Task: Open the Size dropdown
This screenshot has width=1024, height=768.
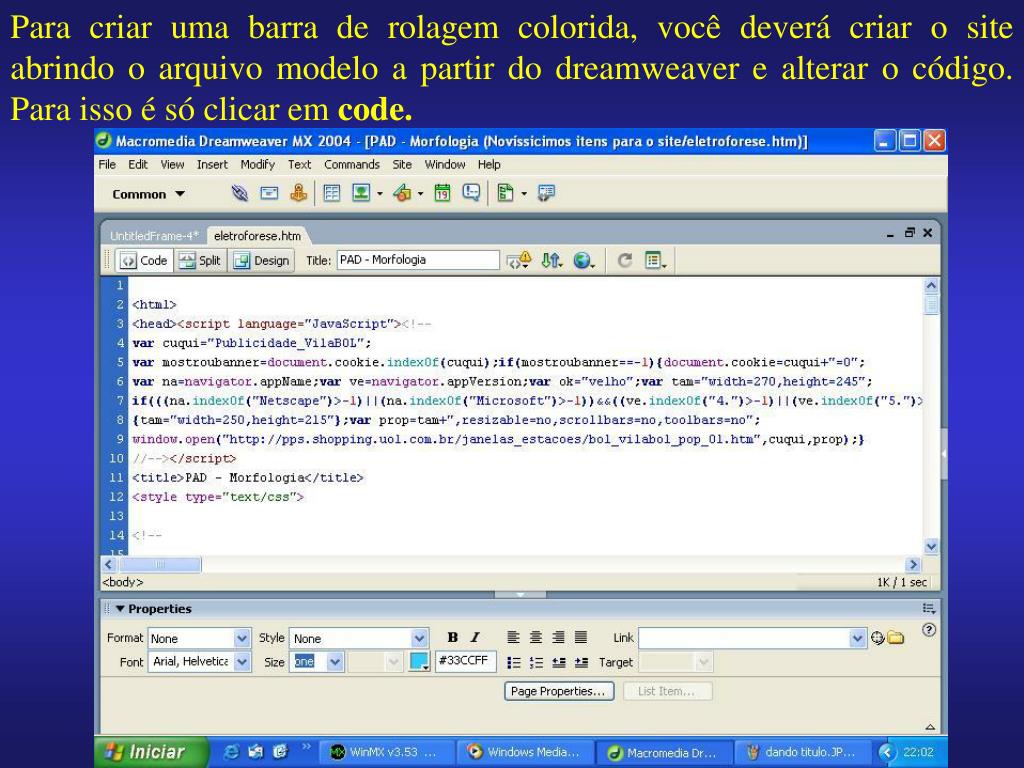Action: [335, 662]
